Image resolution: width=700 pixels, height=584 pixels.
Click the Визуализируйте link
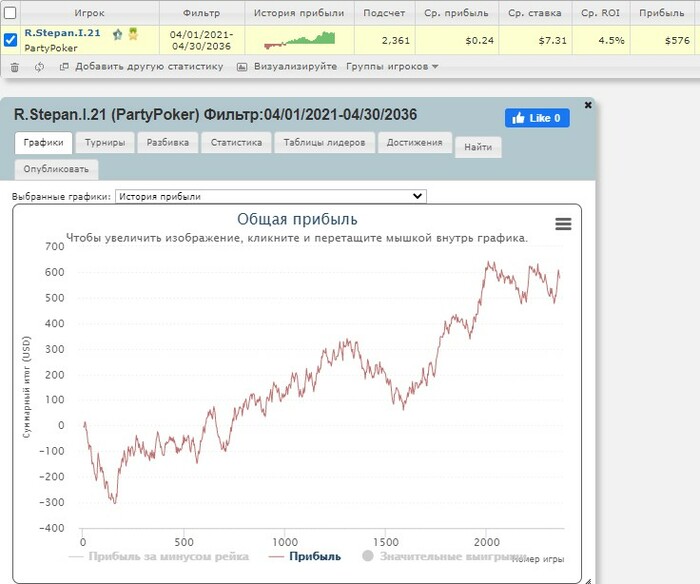[296, 67]
